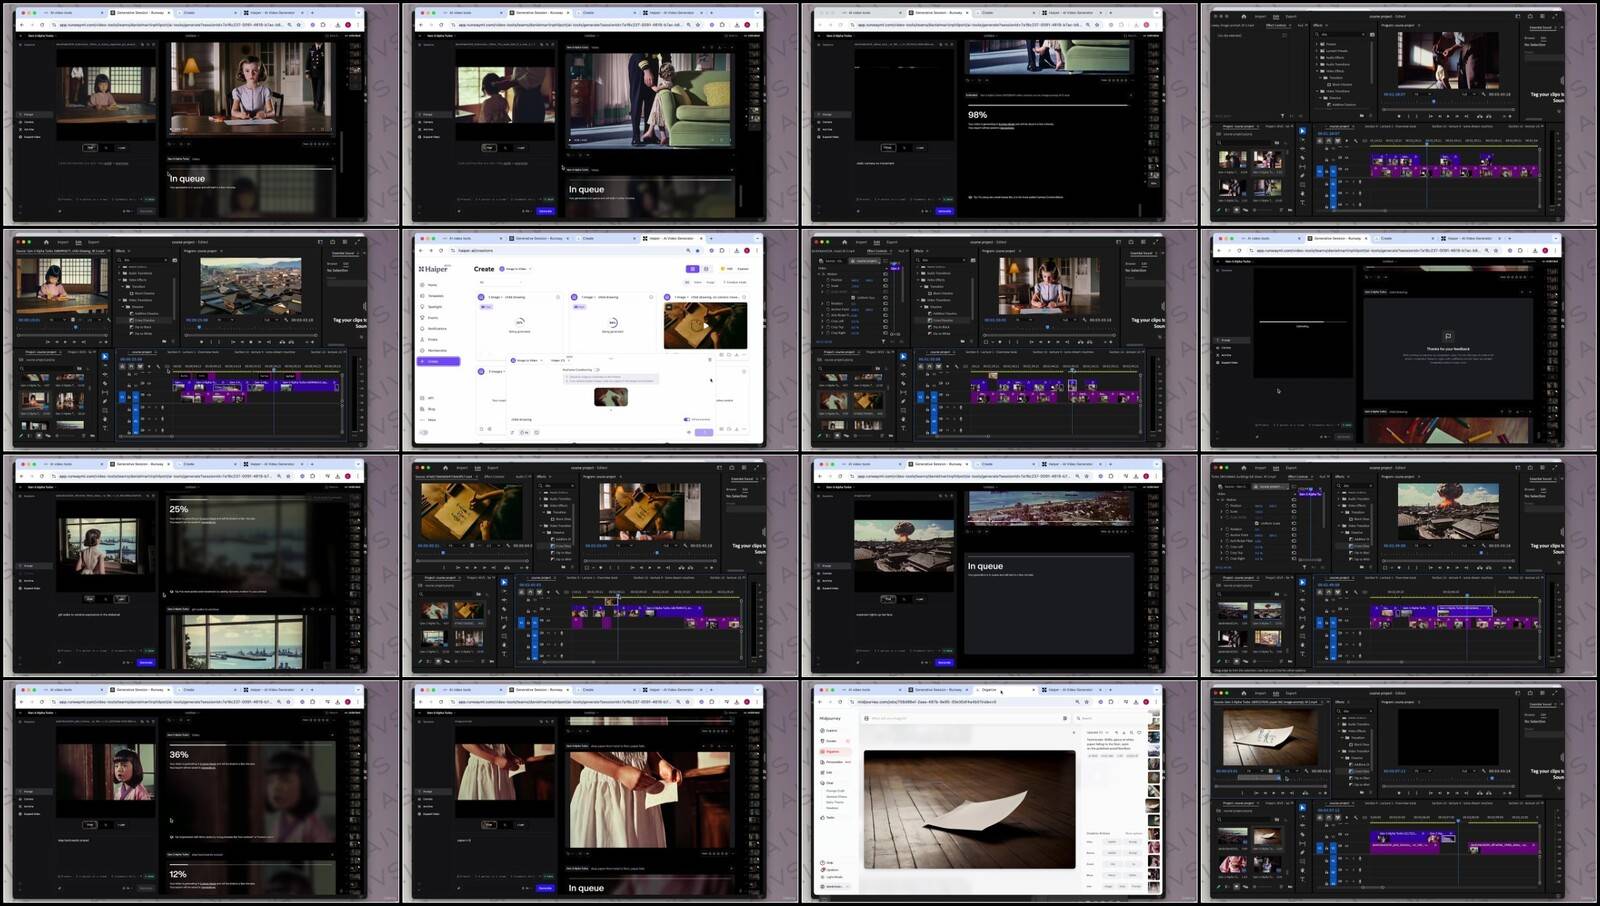The image size is (1600, 906).
Task: Click Generate in Runway frame with lilac-dress girl
Action: [x=146, y=211]
